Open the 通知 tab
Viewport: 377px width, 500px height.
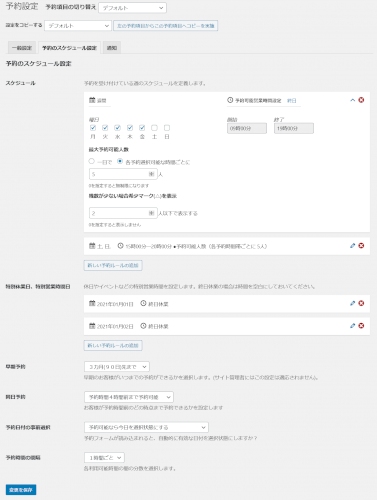(112, 48)
